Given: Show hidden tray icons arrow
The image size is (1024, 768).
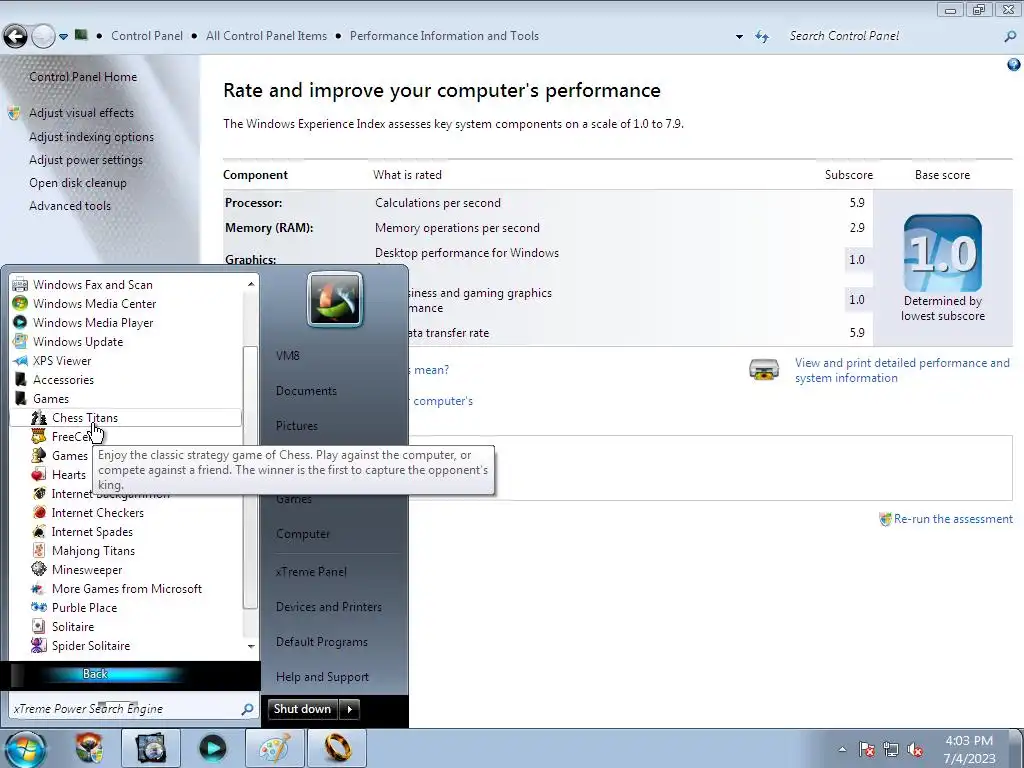Looking at the screenshot, I should [x=842, y=749].
